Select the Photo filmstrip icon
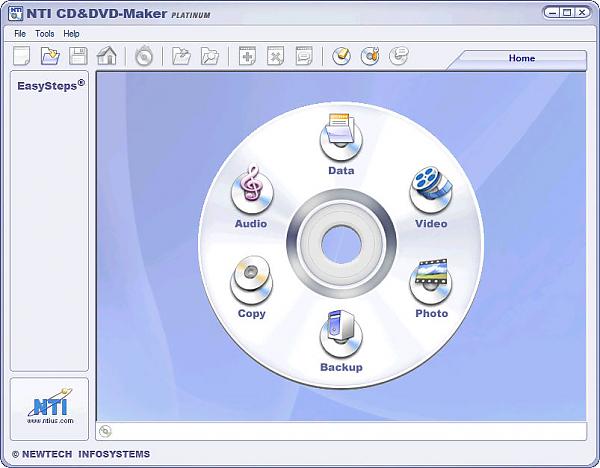Screen dimensions: 600x468 click(430, 282)
